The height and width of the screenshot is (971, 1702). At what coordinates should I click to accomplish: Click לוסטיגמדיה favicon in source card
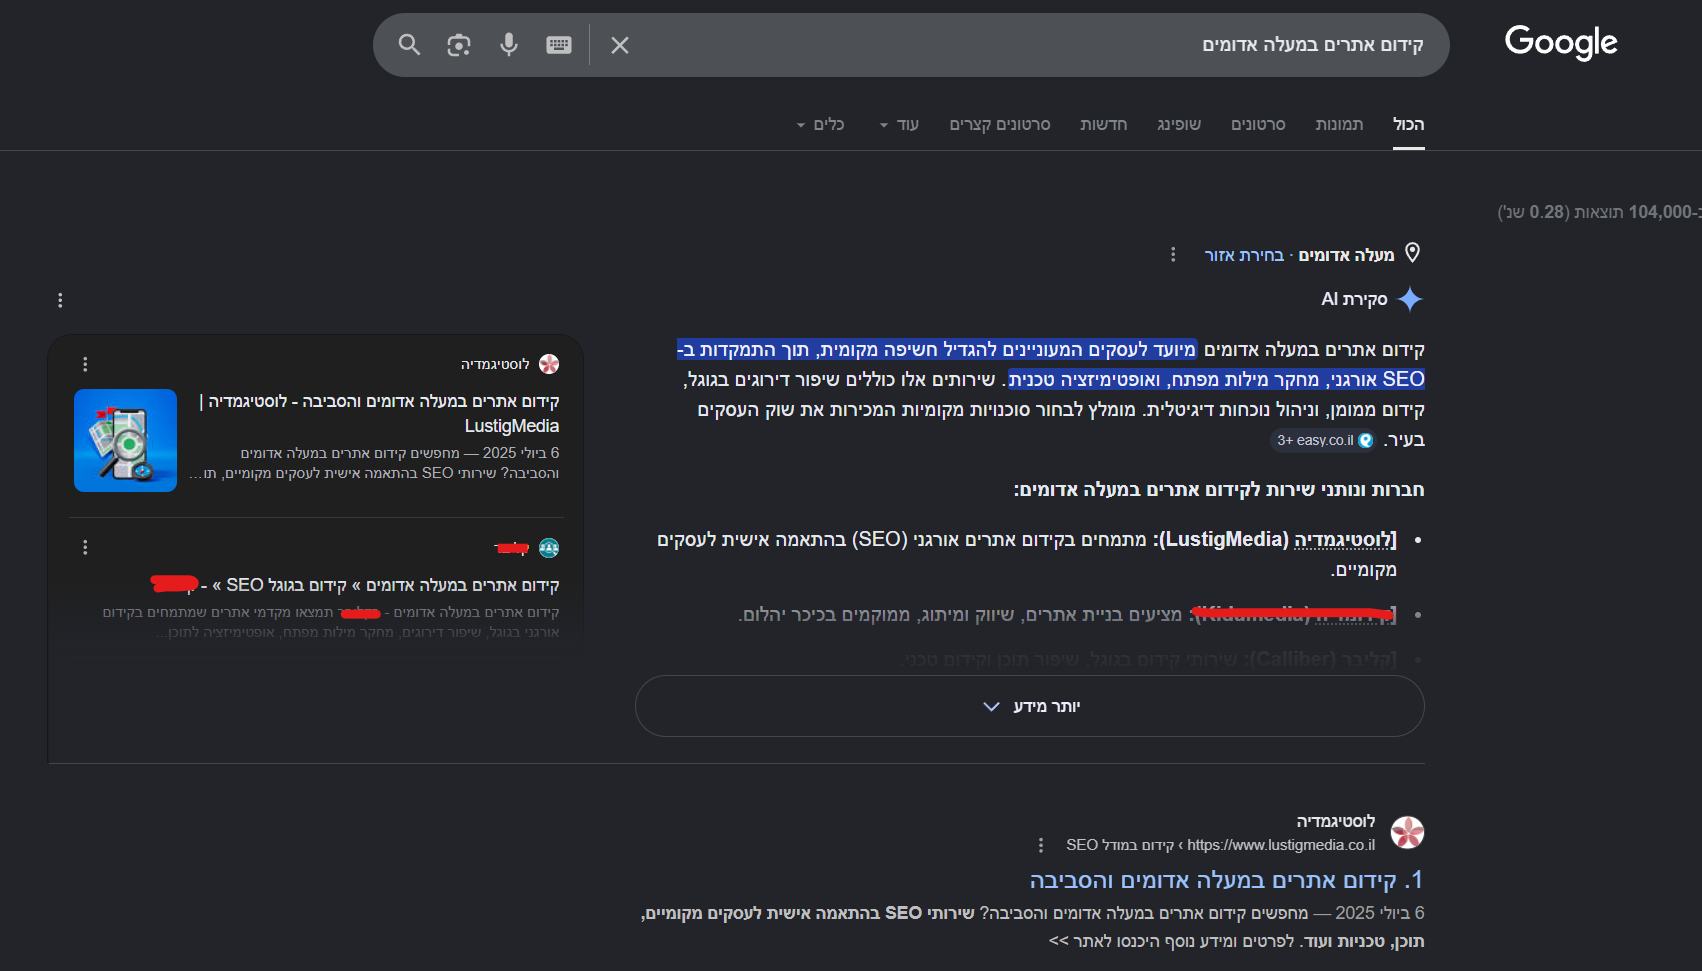pyautogui.click(x=549, y=364)
